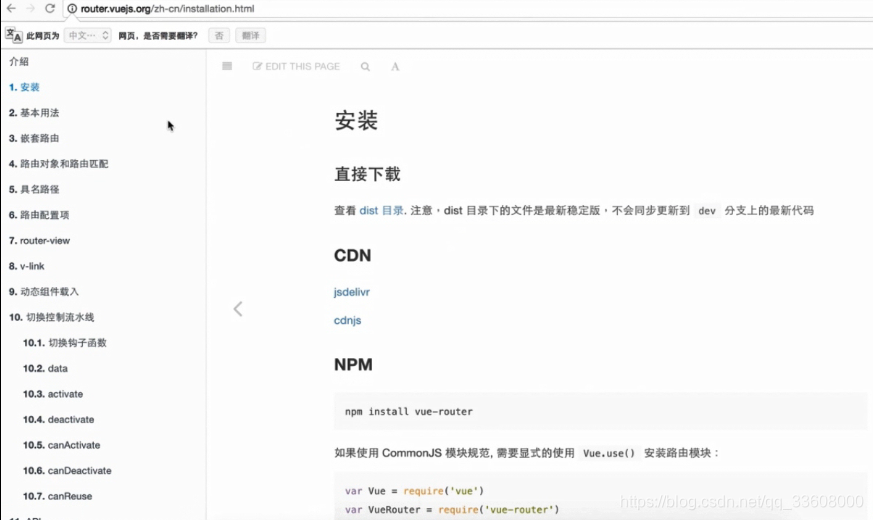Open 10.7. canReuse section

[57, 497]
